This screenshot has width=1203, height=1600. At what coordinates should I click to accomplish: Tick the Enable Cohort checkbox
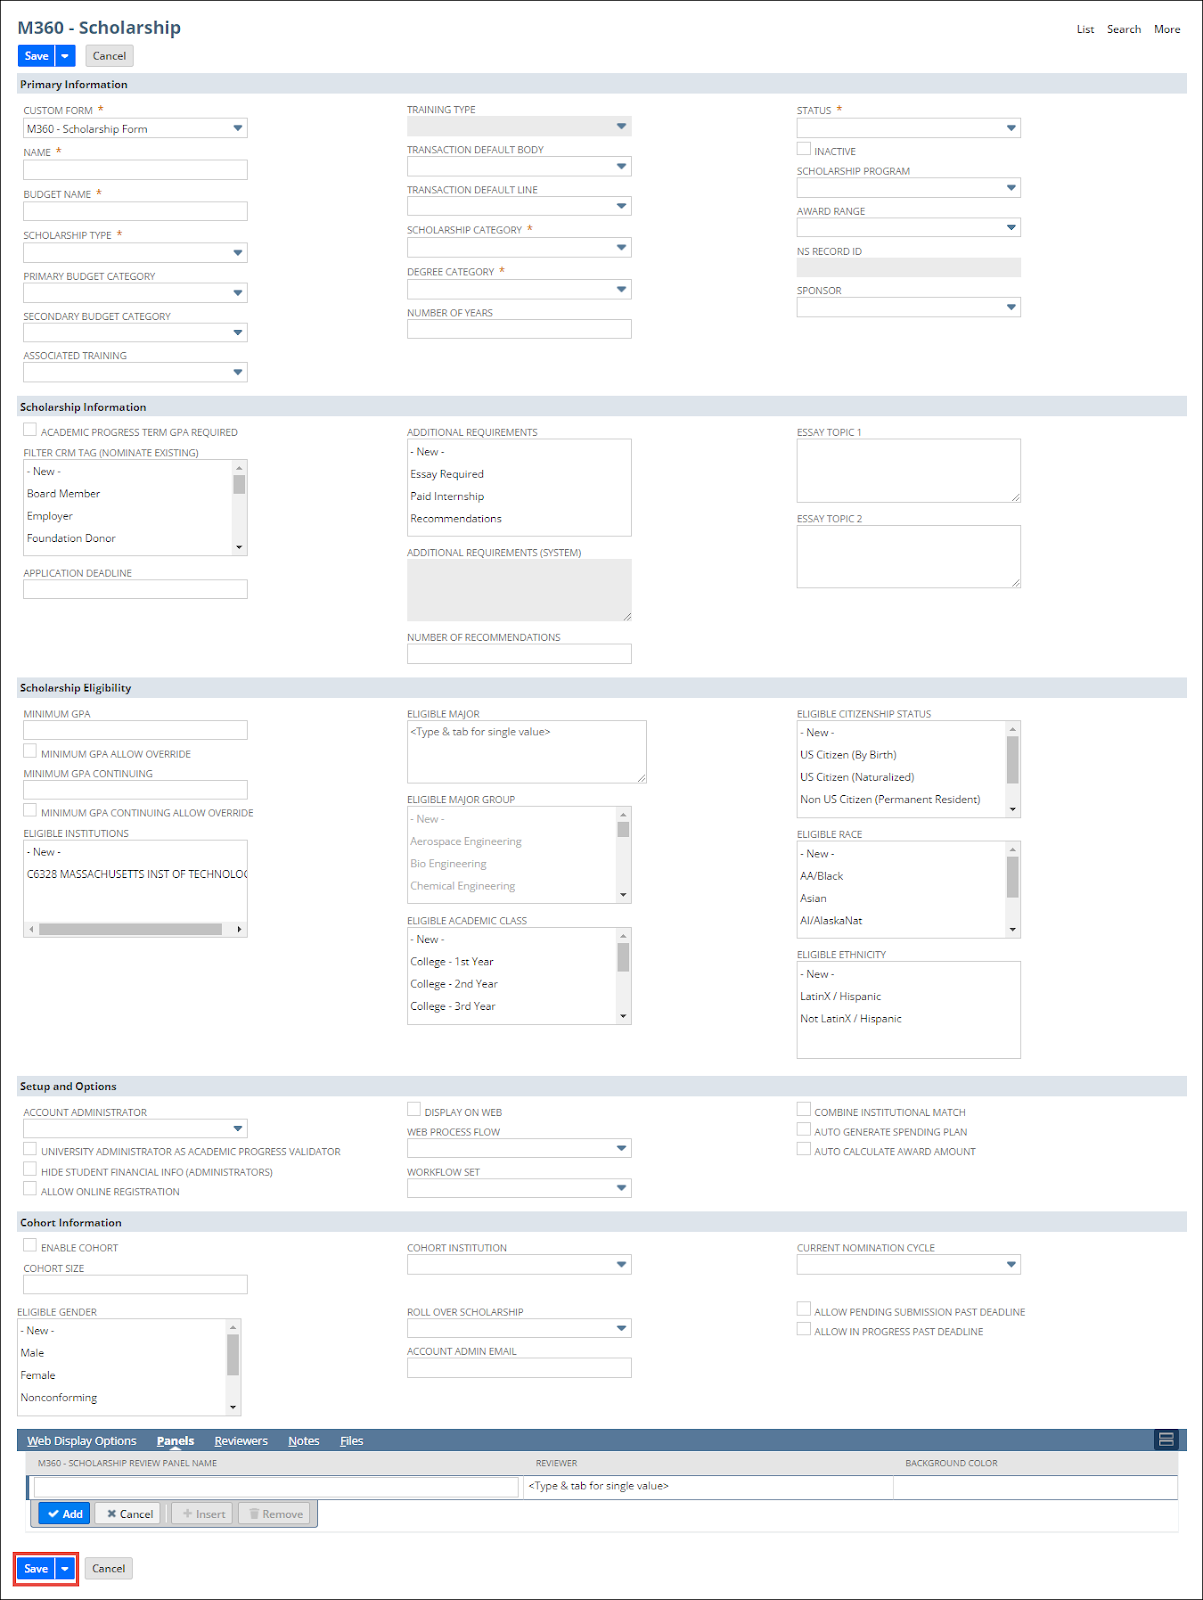coord(30,1246)
